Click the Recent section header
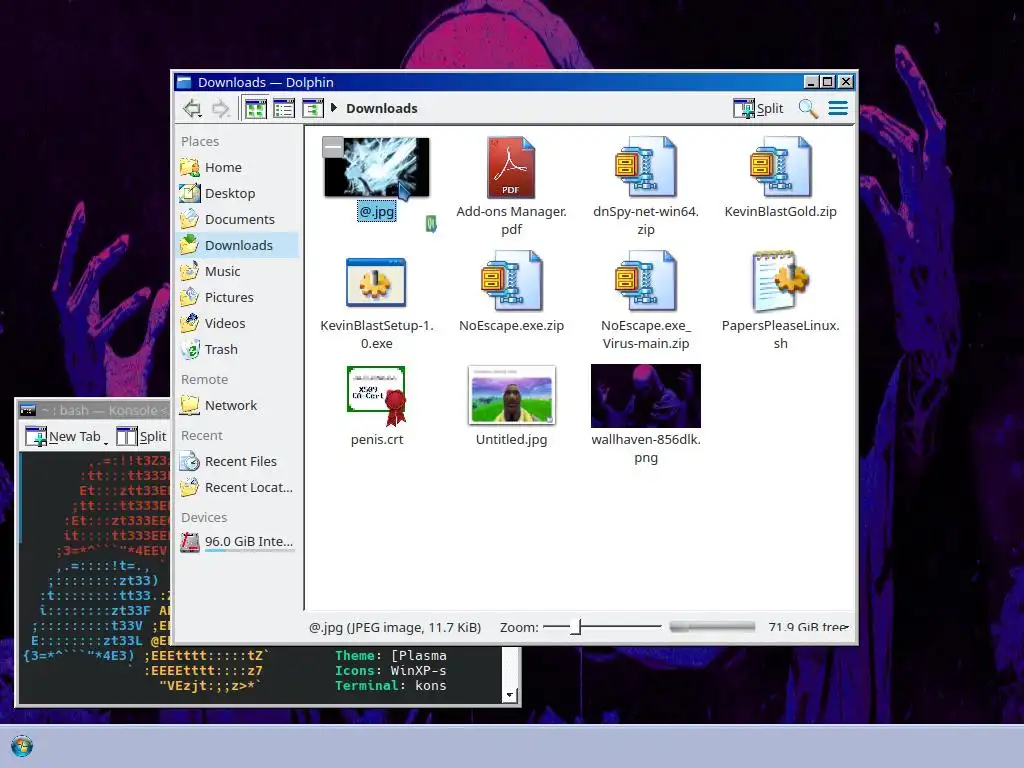 [202, 436]
